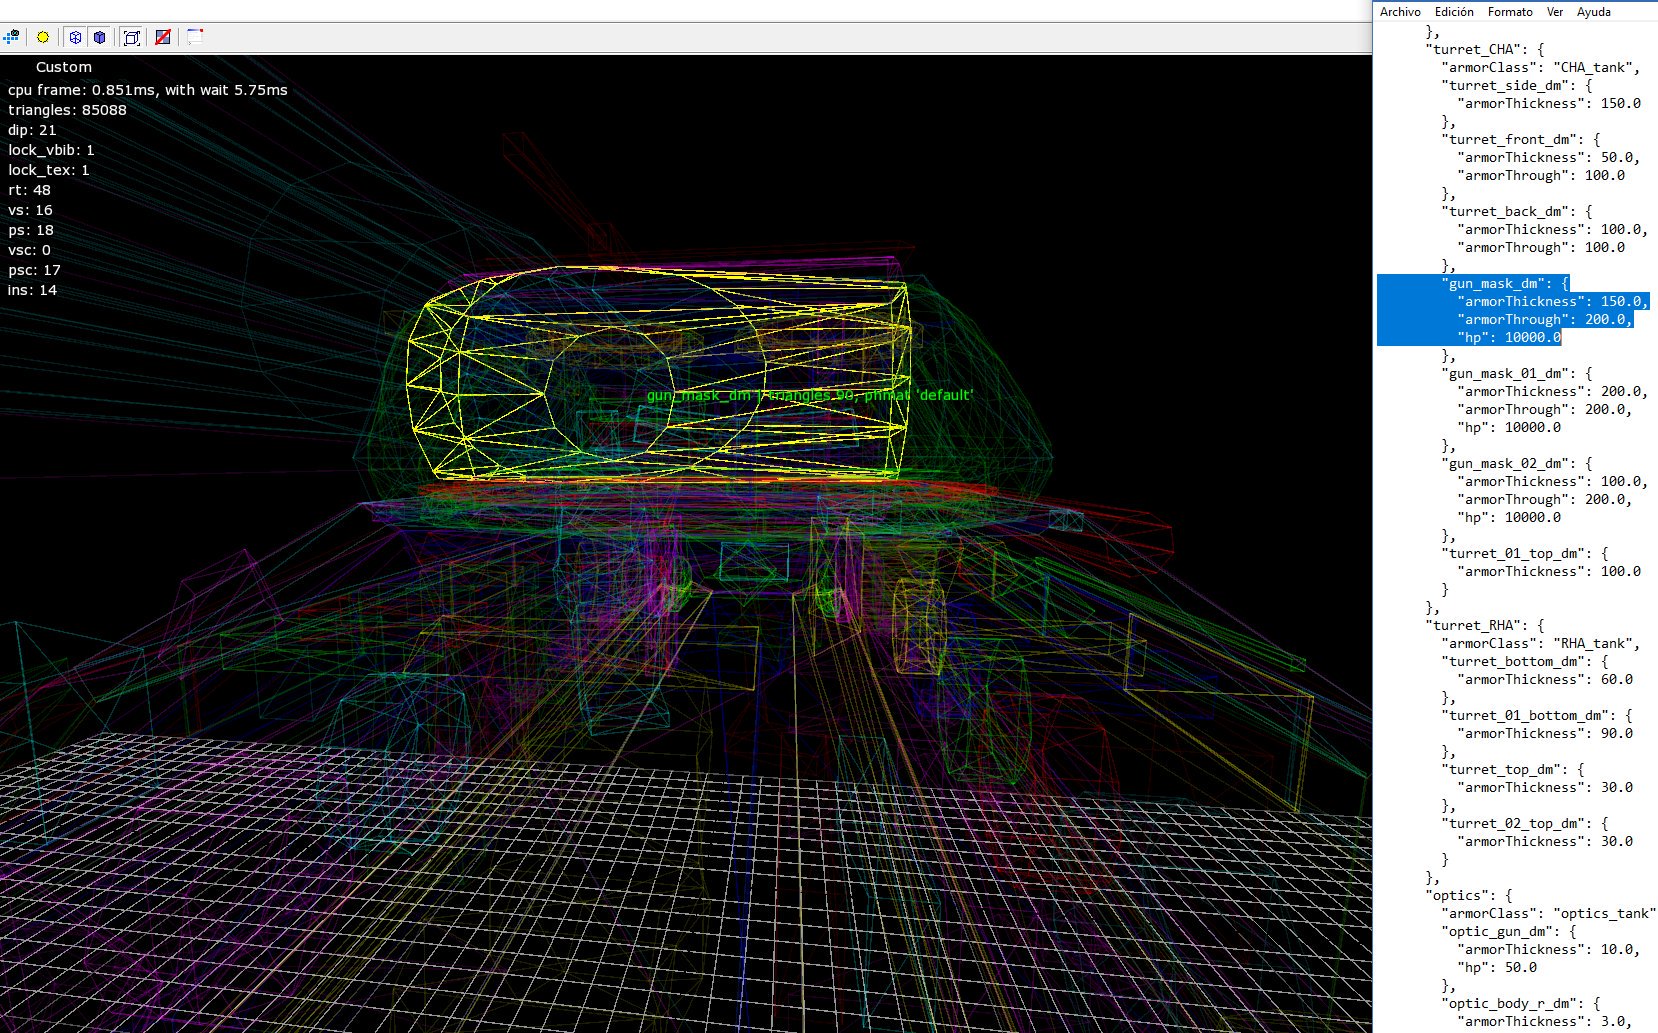Open the Archivo menu in Notepad

(1400, 12)
